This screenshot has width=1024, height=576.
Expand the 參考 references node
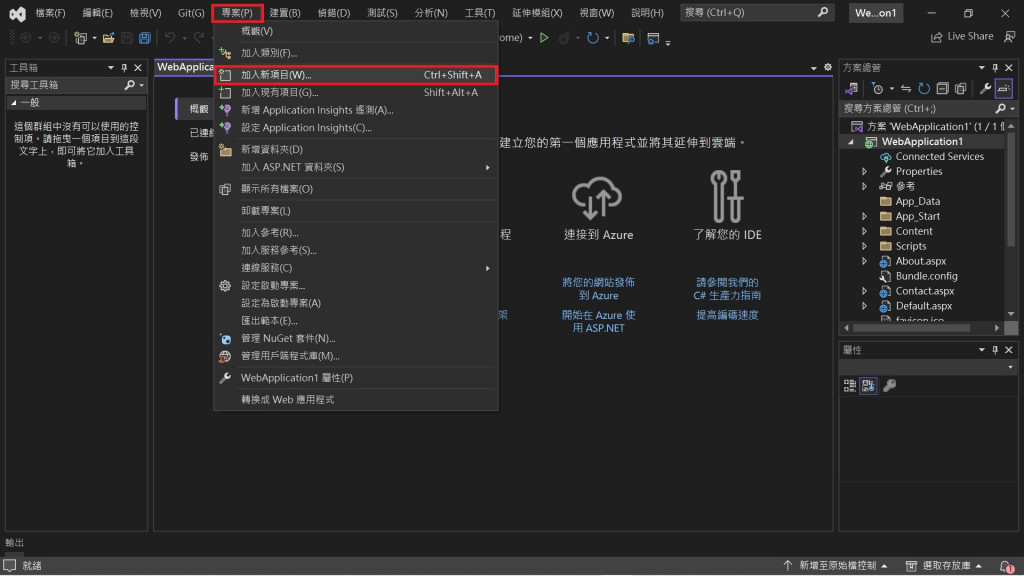[865, 186]
